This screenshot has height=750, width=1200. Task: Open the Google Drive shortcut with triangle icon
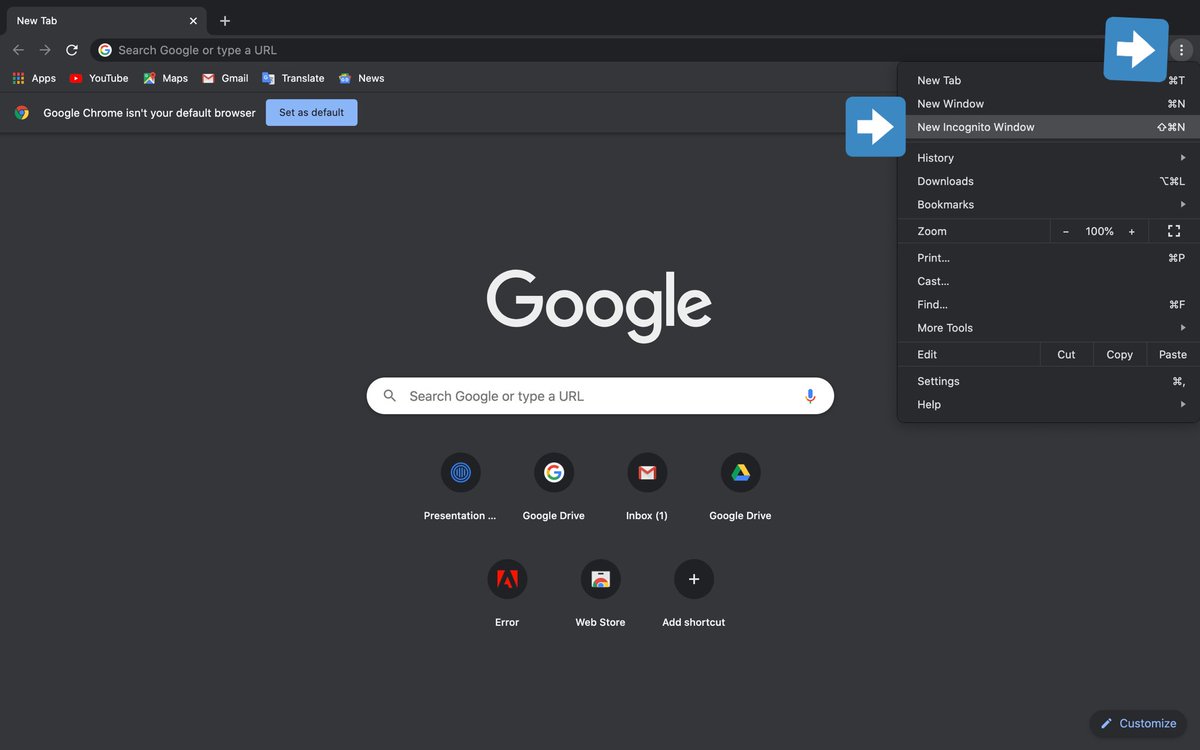click(740, 487)
